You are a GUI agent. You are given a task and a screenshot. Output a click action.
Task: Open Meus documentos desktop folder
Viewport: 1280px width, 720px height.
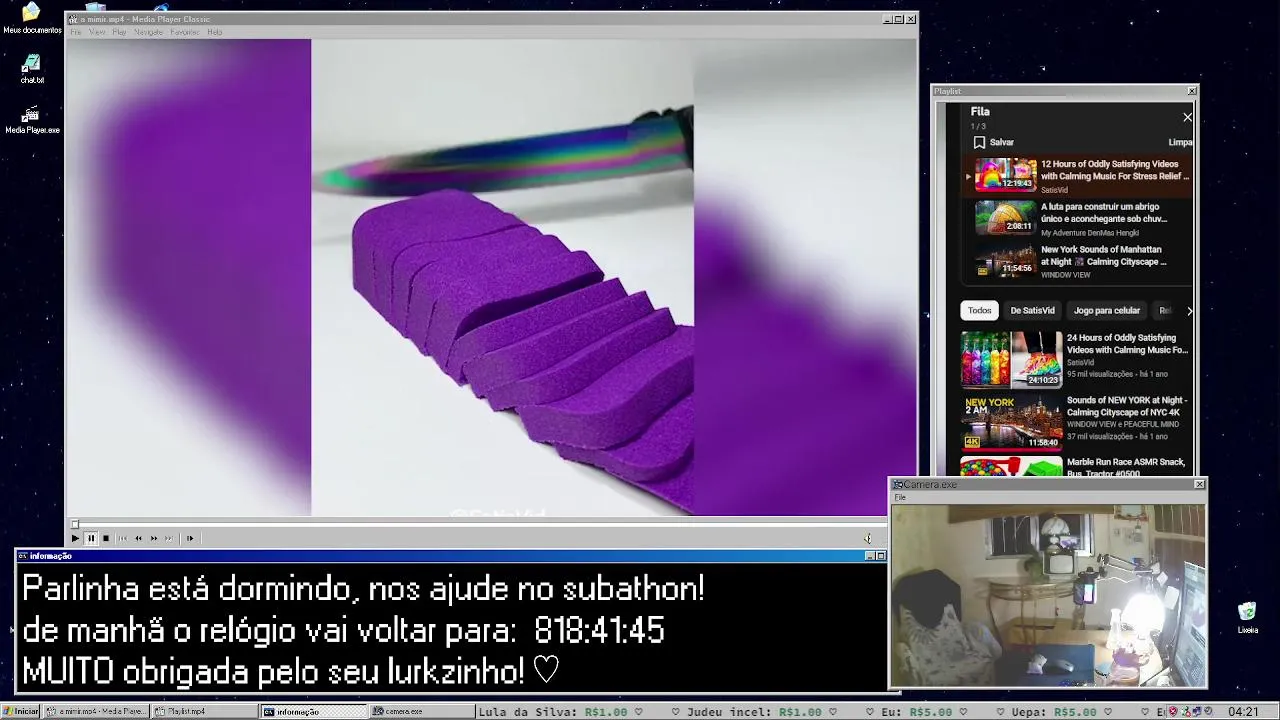[x=31, y=19]
